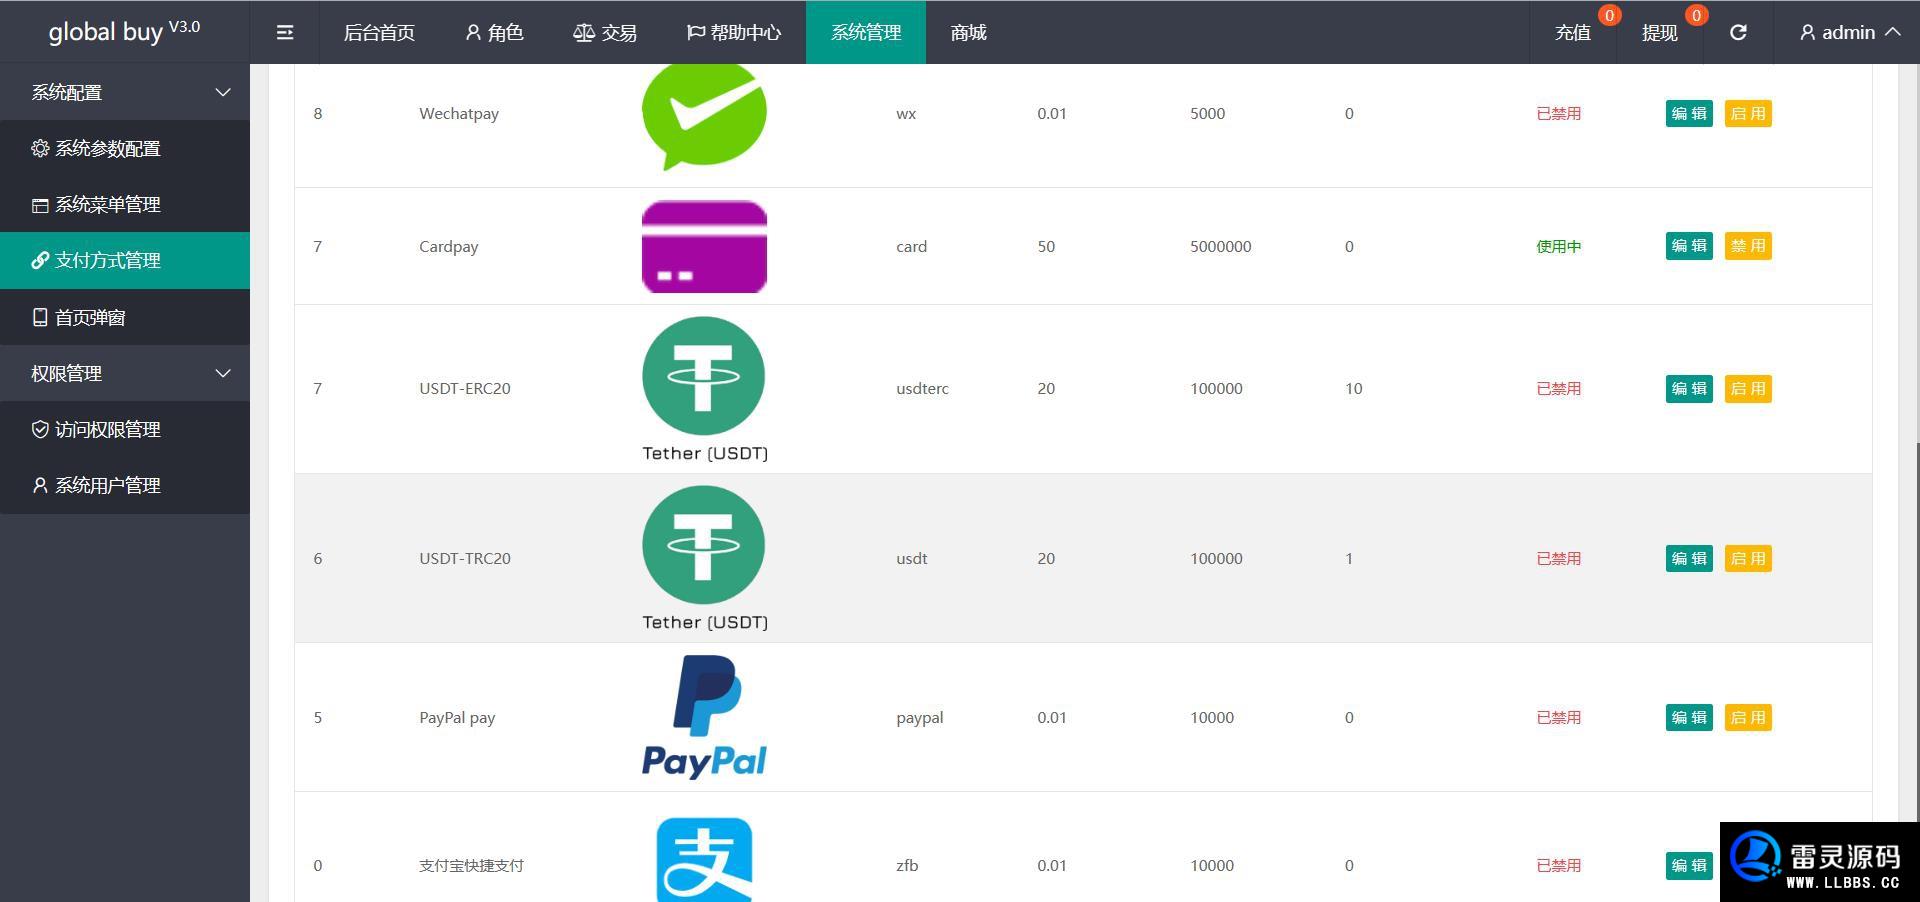Enable the PayPal pay payment method

click(x=1748, y=717)
